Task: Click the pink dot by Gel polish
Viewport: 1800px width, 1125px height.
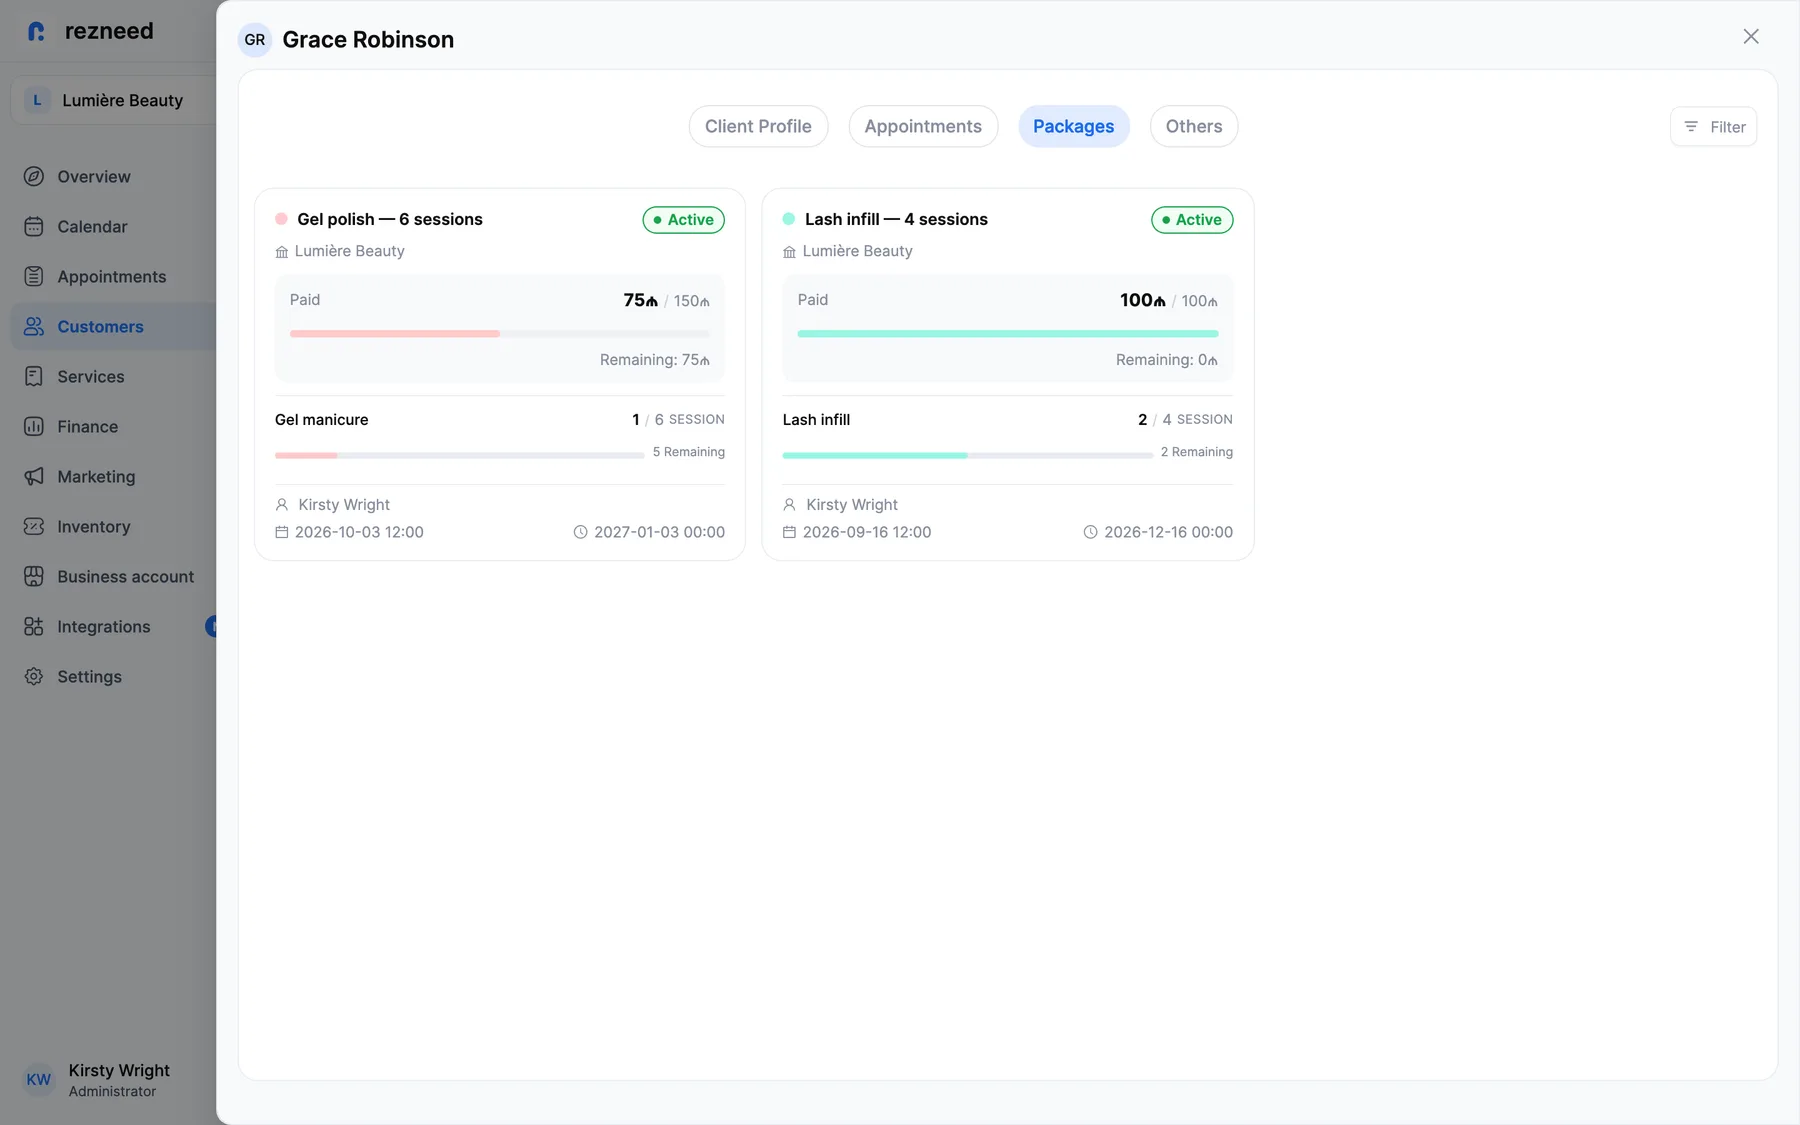Action: (x=282, y=219)
